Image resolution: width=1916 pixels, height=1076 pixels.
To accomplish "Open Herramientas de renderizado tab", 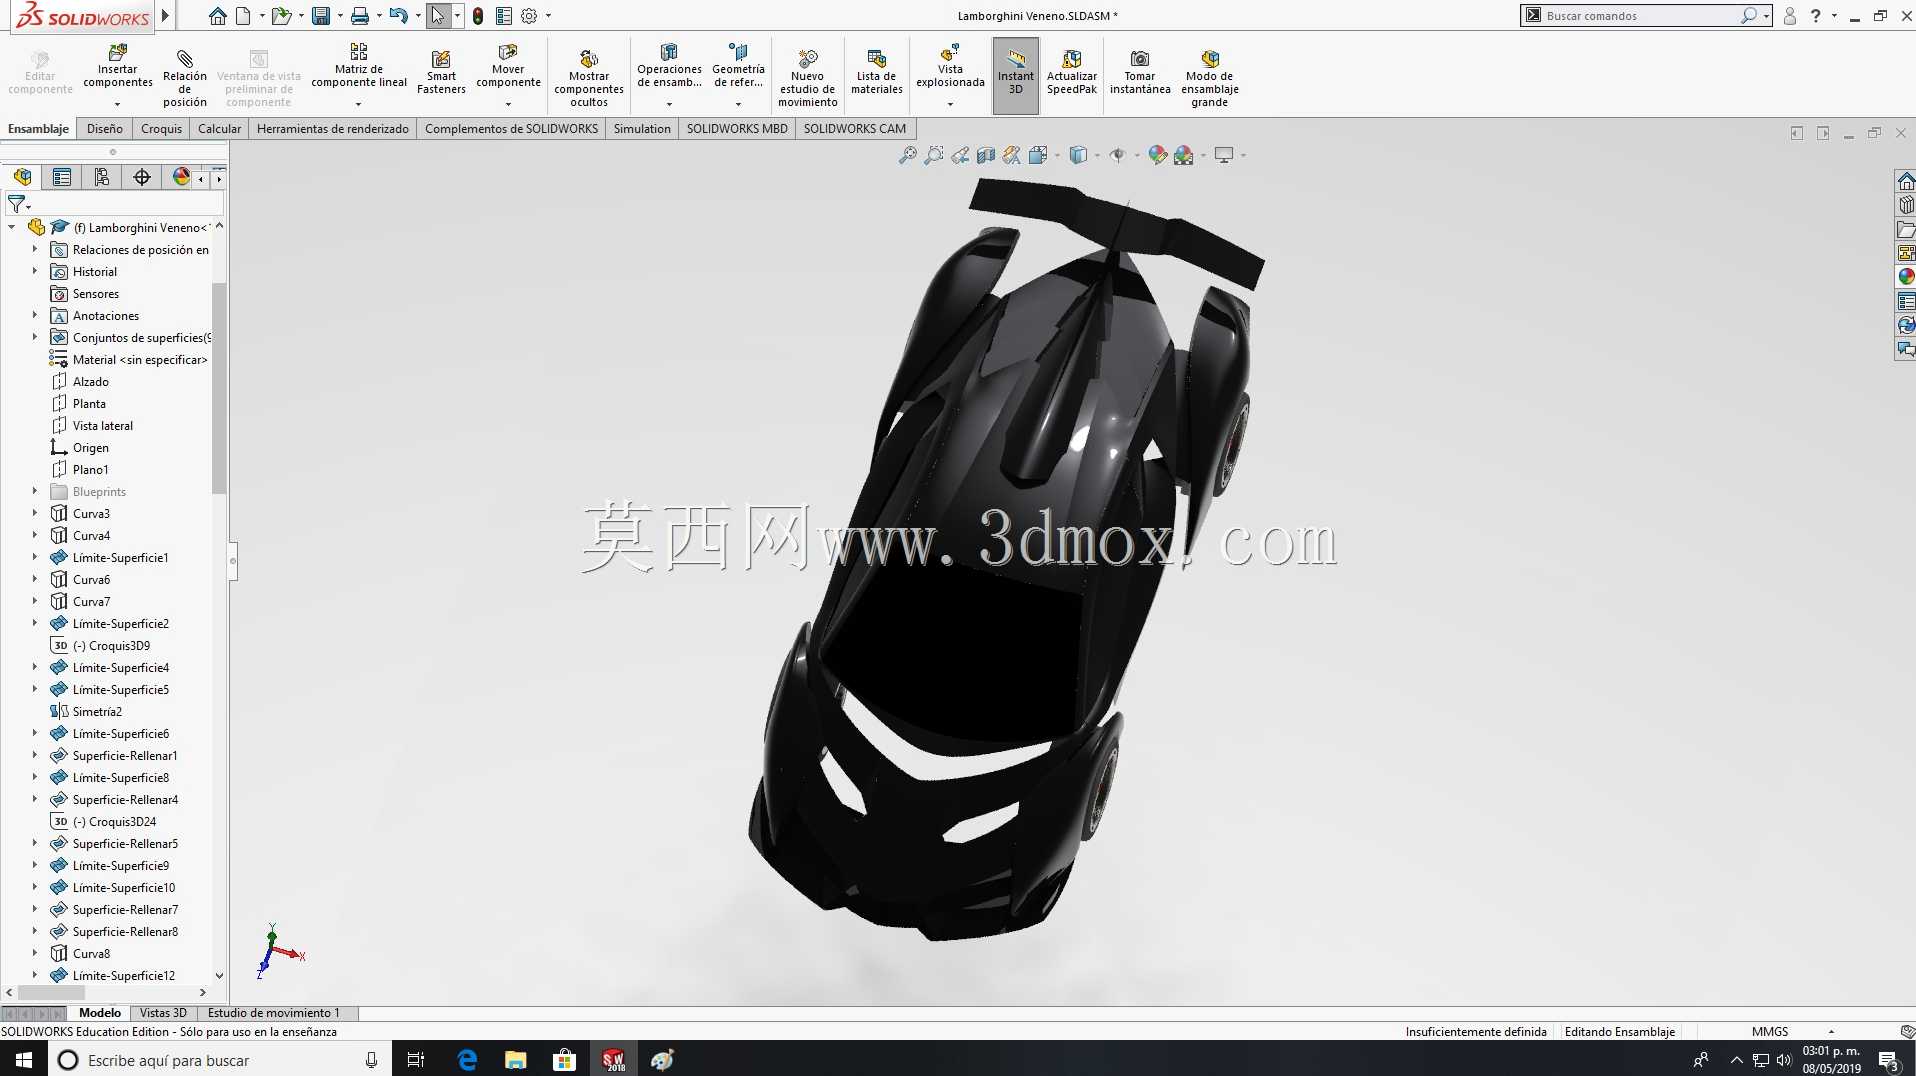I will 333,129.
